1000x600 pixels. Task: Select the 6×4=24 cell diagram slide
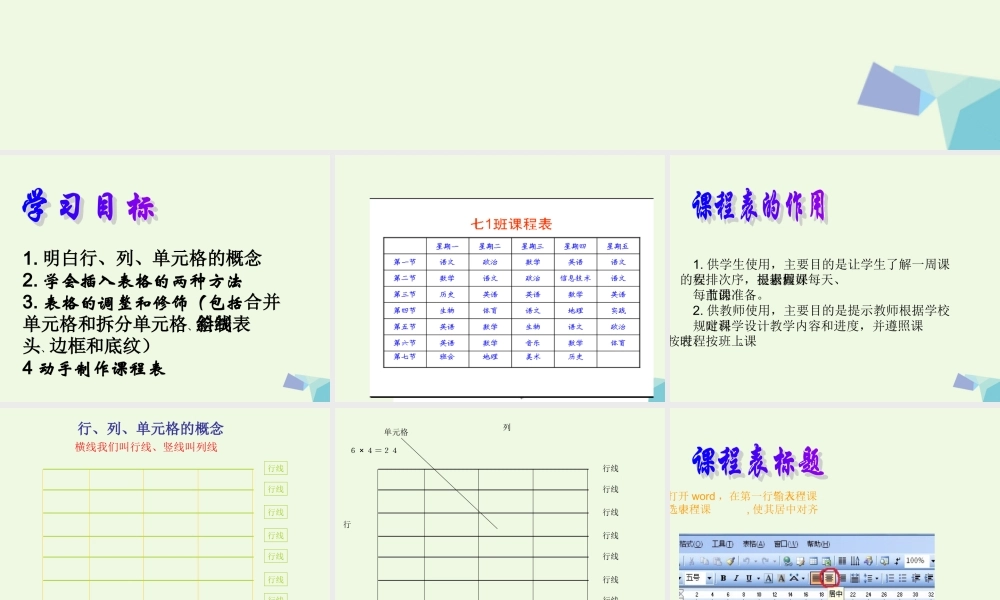[x=500, y=504]
